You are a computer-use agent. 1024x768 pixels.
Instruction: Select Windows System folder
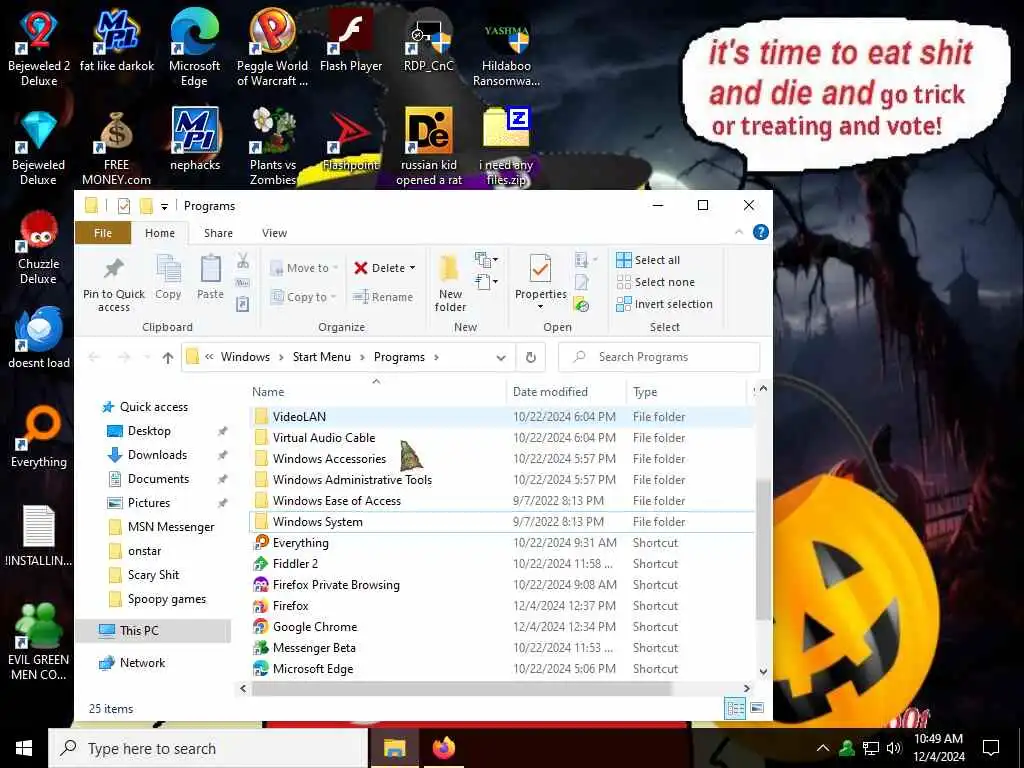tap(500, 522)
